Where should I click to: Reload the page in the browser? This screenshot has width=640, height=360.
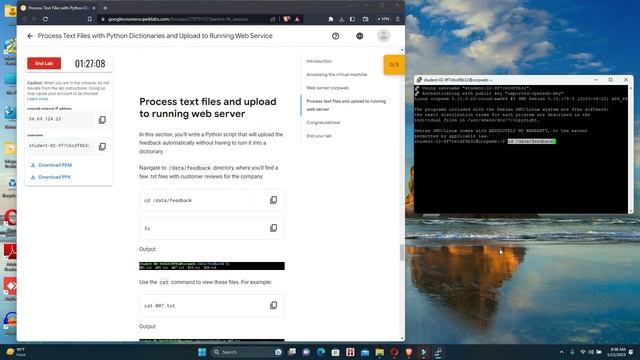[45, 19]
